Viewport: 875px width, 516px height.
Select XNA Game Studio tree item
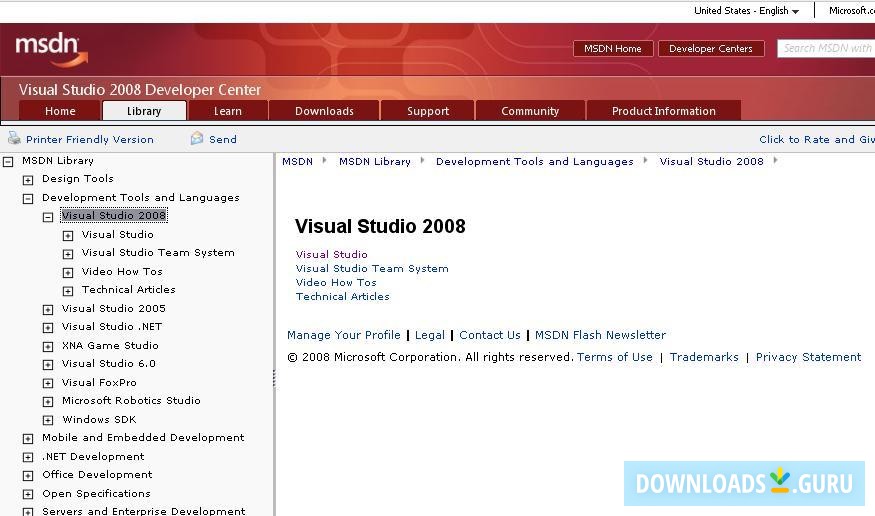click(110, 345)
